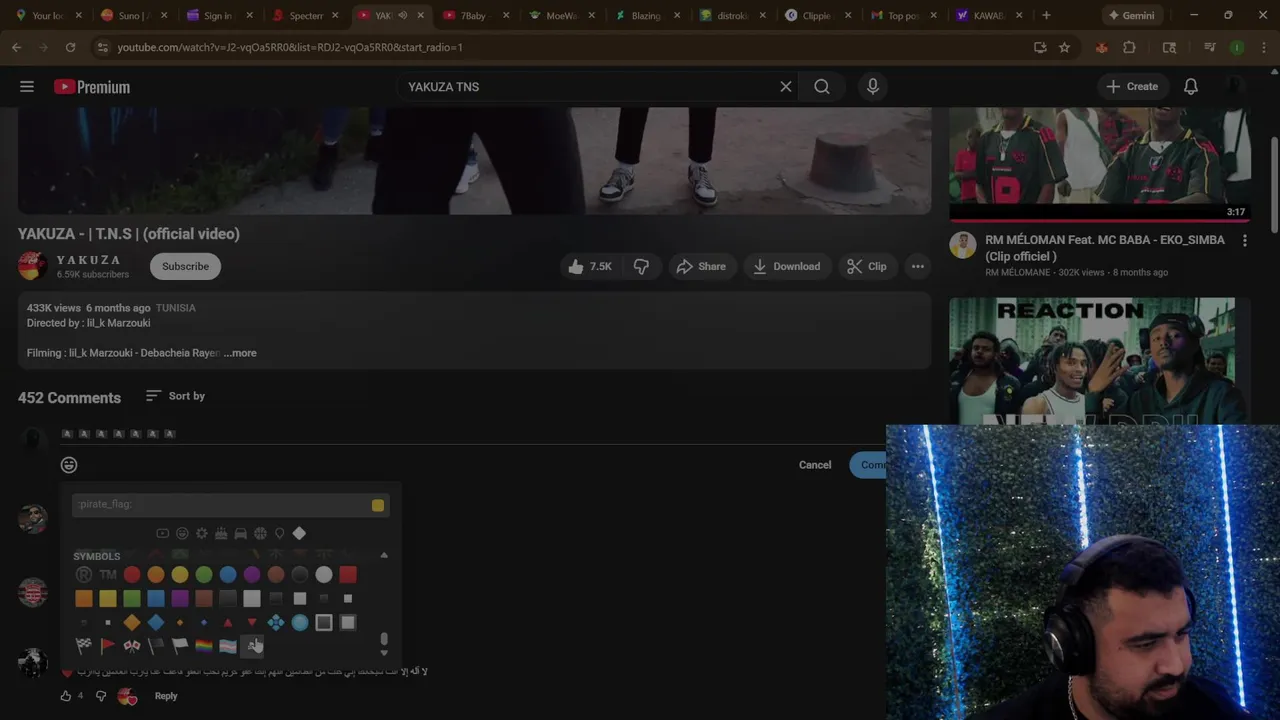Insert the crossed Japanese flags emoji
This screenshot has height=720, width=1280.
coord(132,647)
